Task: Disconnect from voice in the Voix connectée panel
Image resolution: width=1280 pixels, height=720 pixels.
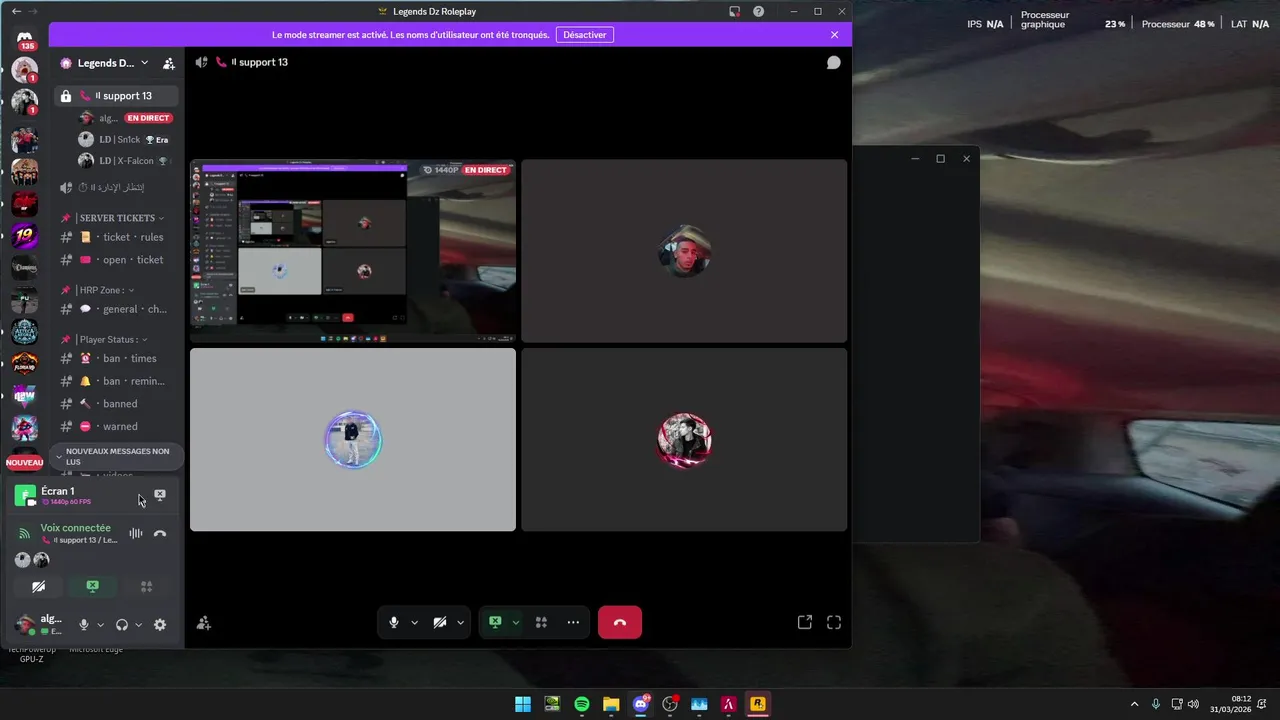Action: 160,534
